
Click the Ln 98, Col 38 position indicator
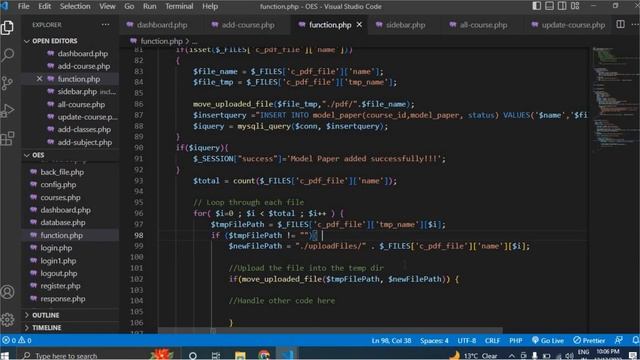pyautogui.click(x=391, y=340)
